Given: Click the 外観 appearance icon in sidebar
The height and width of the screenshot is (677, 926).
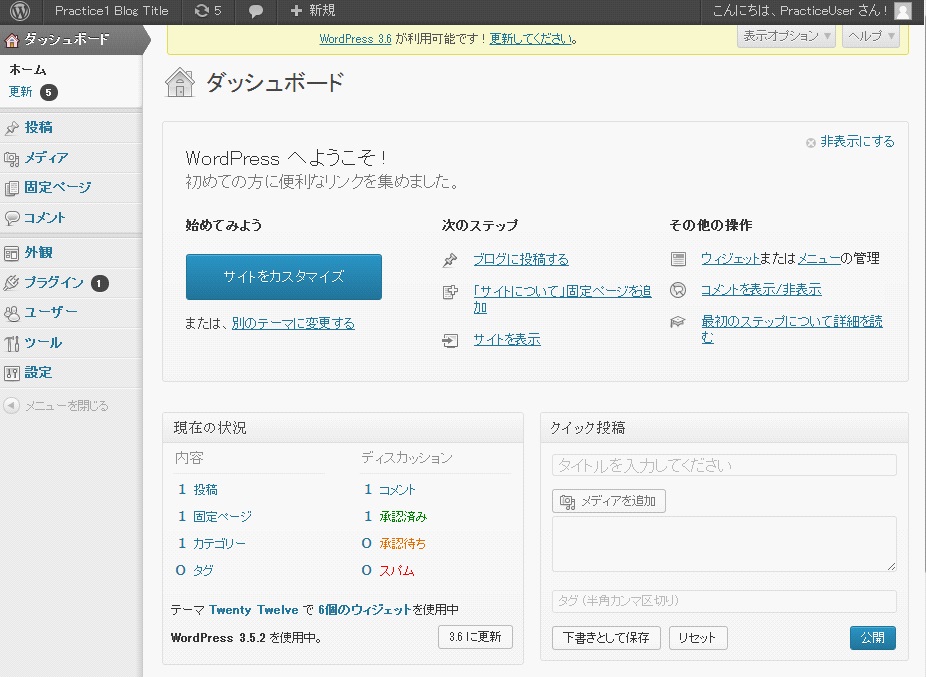Looking at the screenshot, I should coord(12,253).
